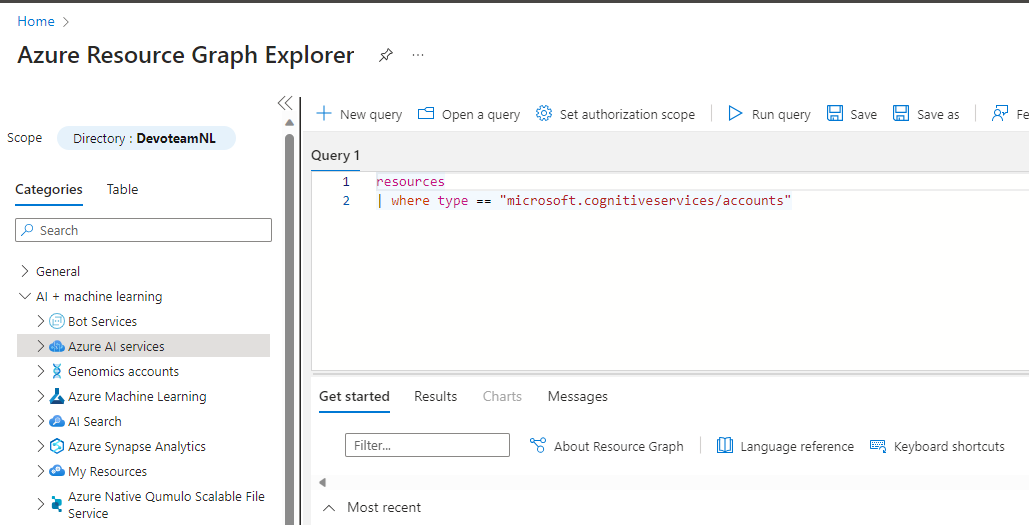The image size is (1029, 525).
Task: Click the horizontal scroll left arrow
Action: 322,482
